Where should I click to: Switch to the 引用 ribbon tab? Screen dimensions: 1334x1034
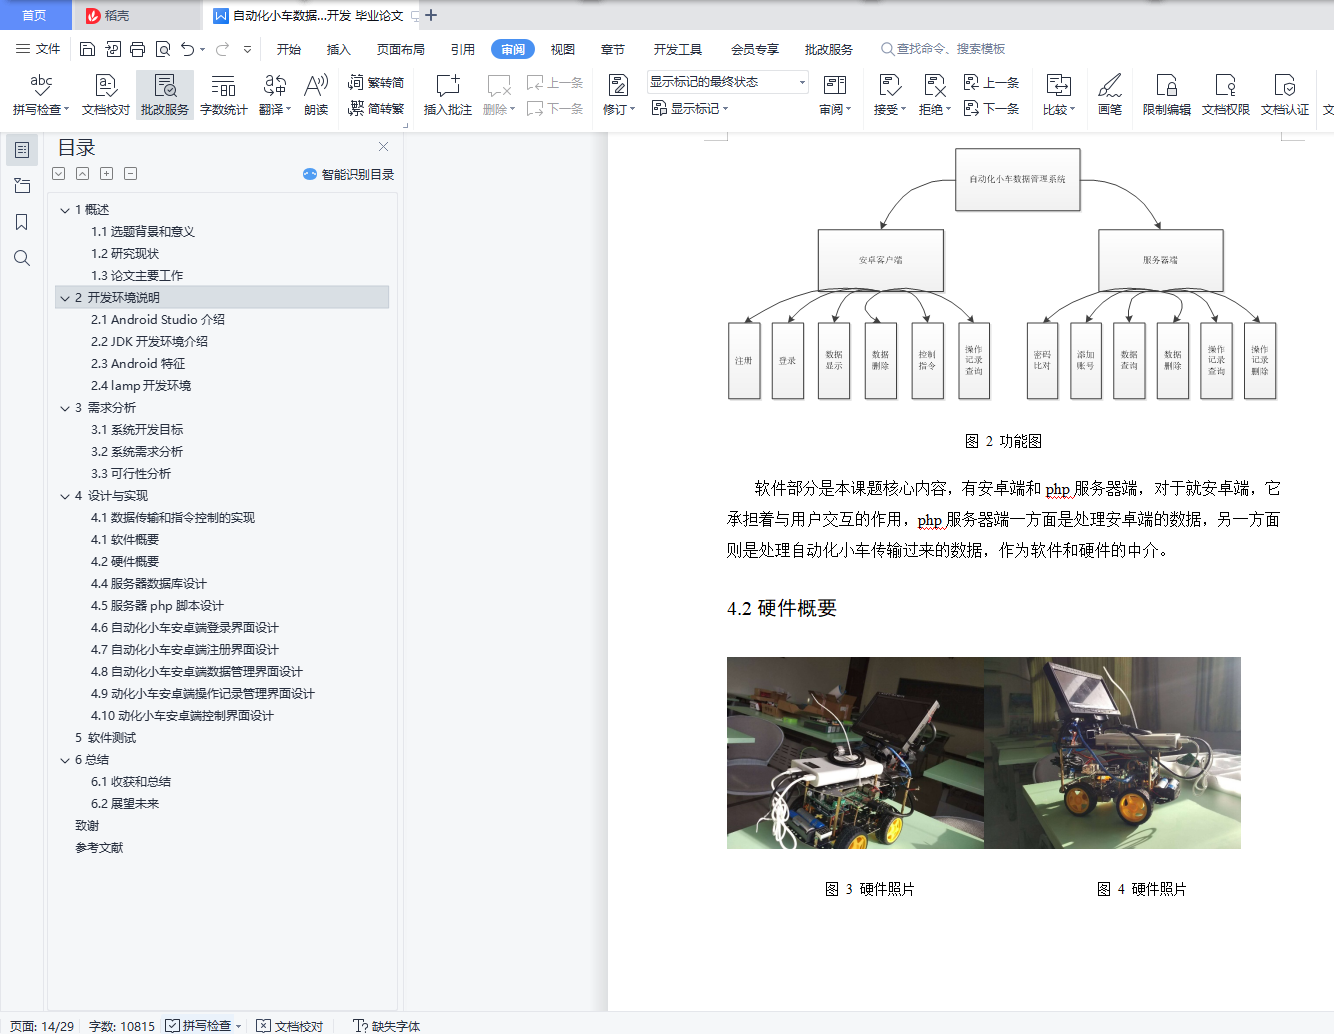tap(463, 49)
